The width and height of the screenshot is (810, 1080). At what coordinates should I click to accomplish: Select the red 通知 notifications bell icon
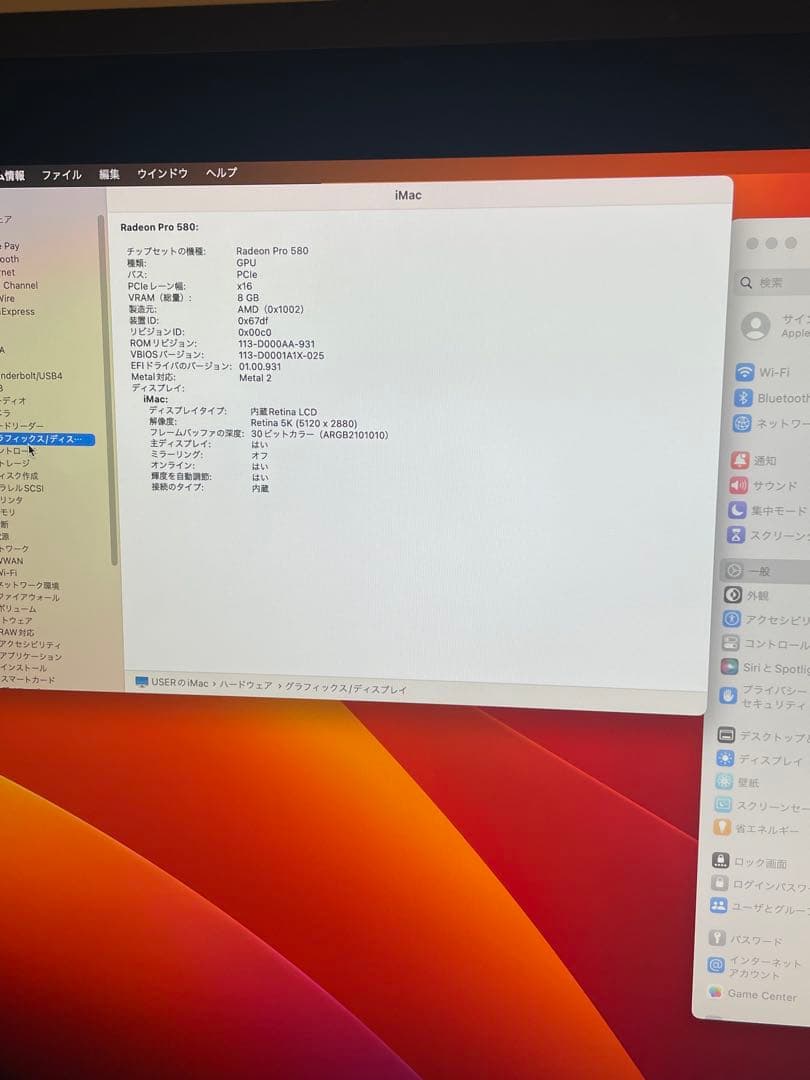point(740,460)
